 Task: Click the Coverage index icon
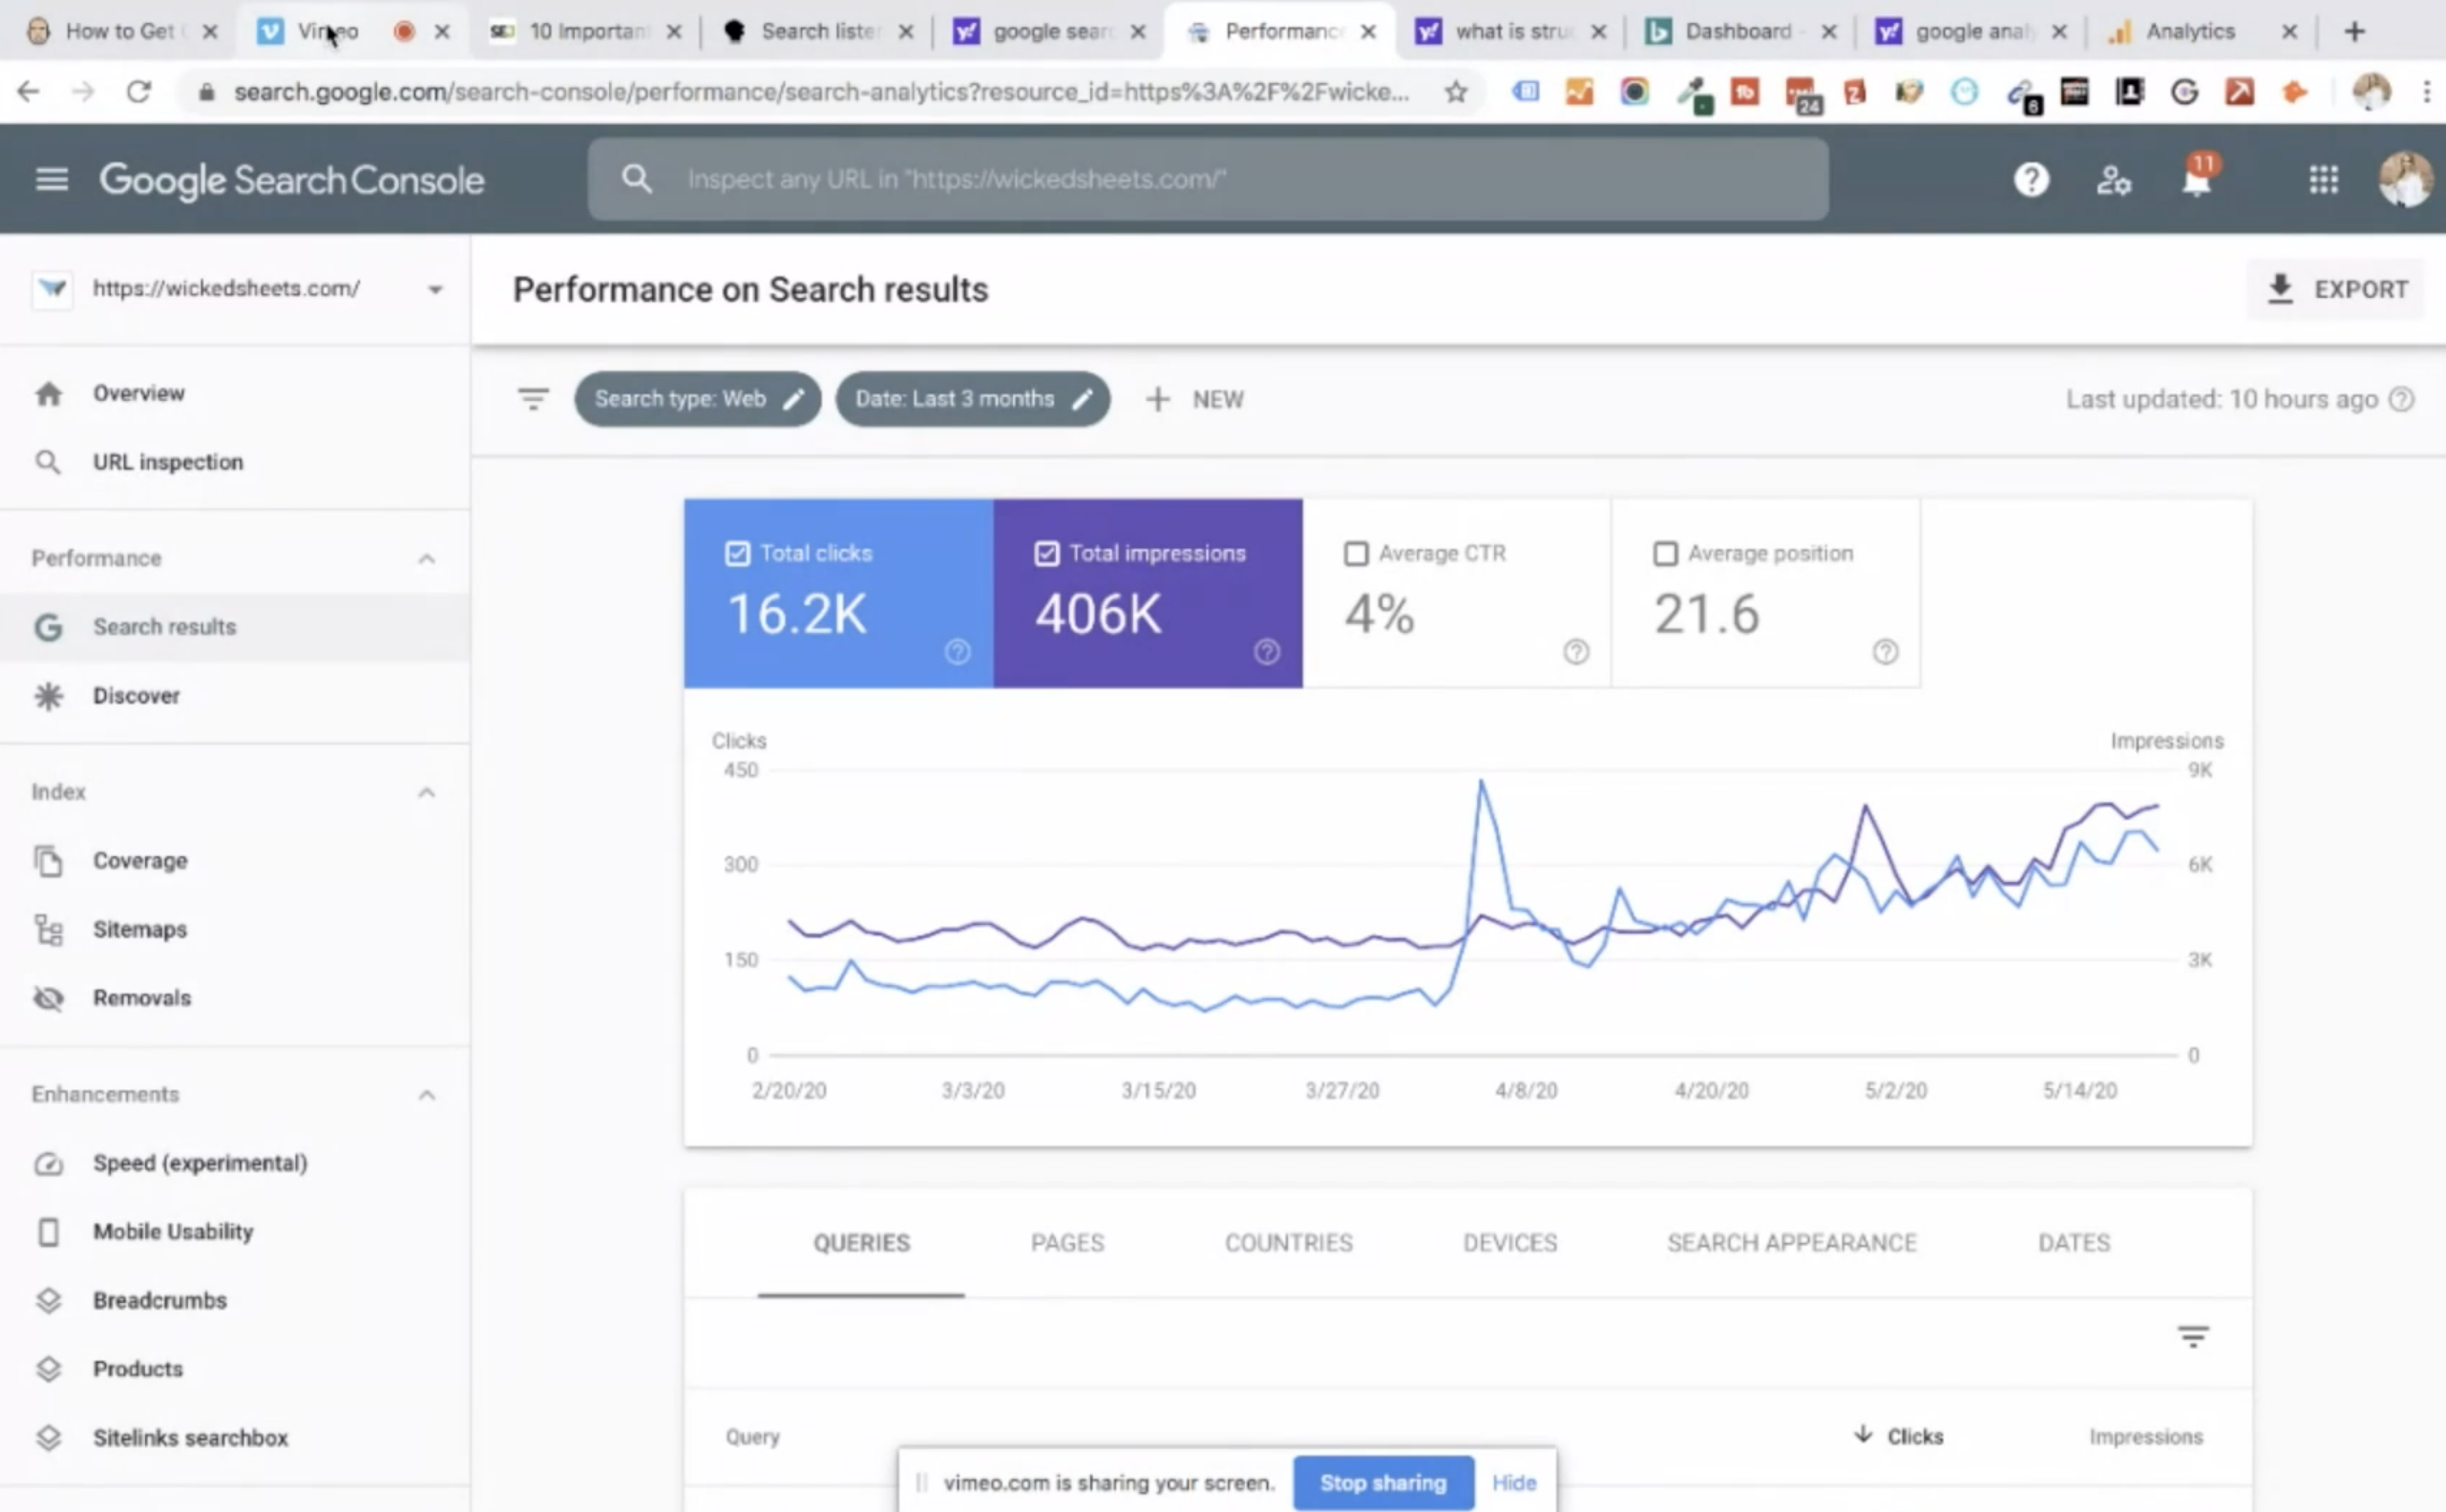[x=47, y=859]
